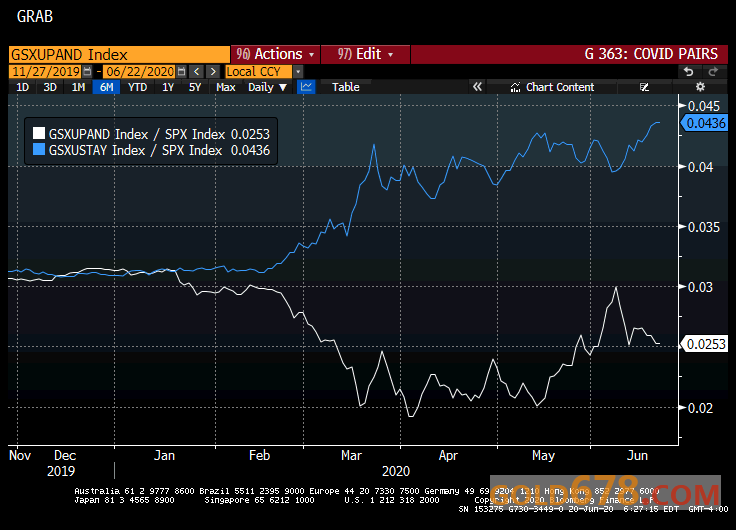
Task: Select the YTD time range
Action: tap(138, 87)
